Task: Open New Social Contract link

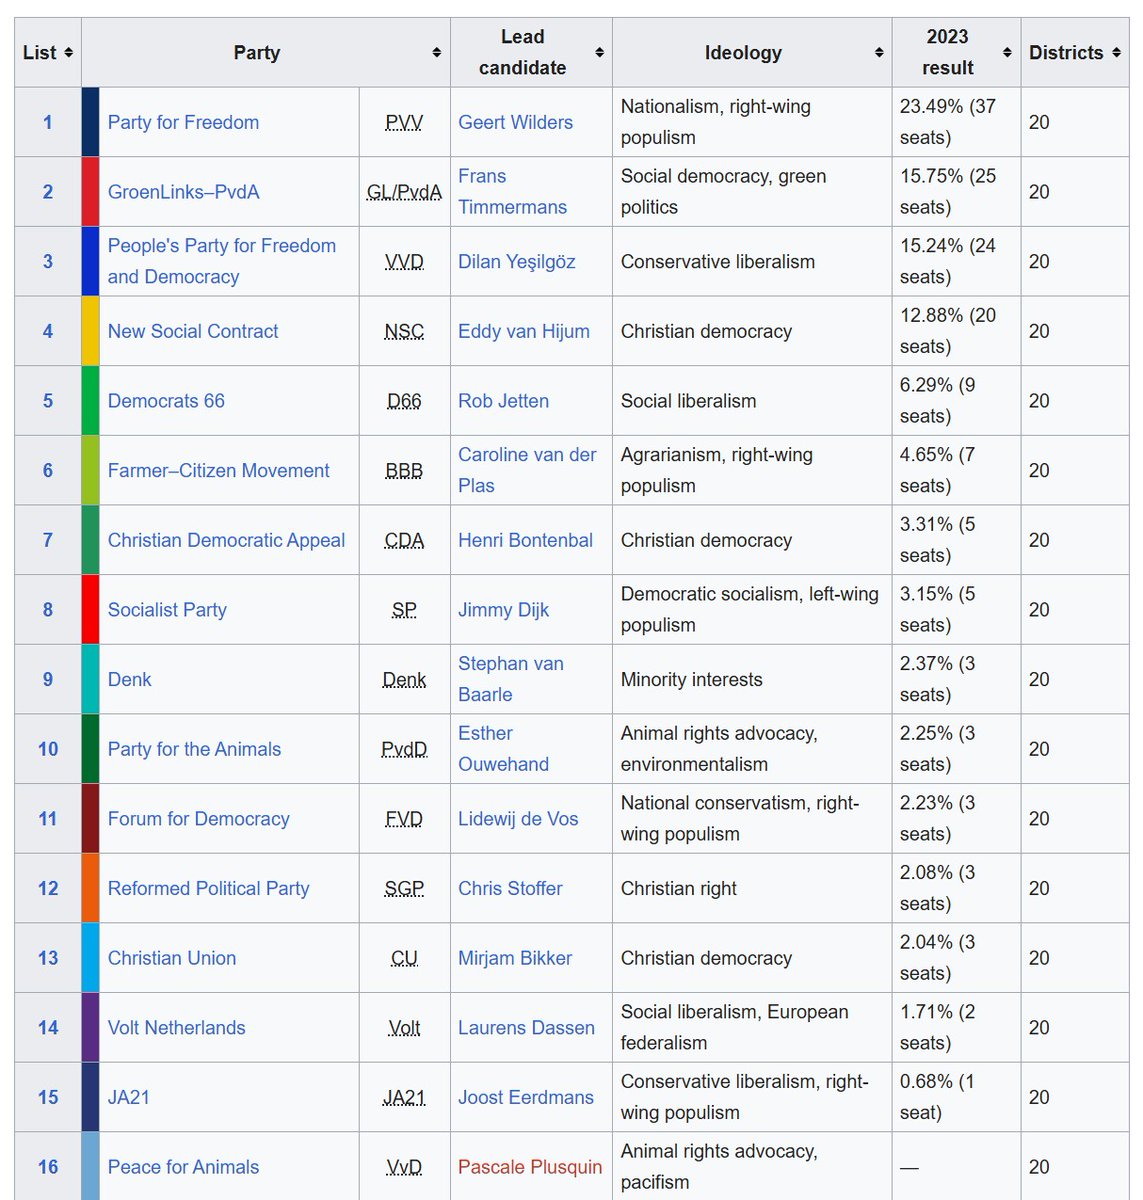Action: 193,331
